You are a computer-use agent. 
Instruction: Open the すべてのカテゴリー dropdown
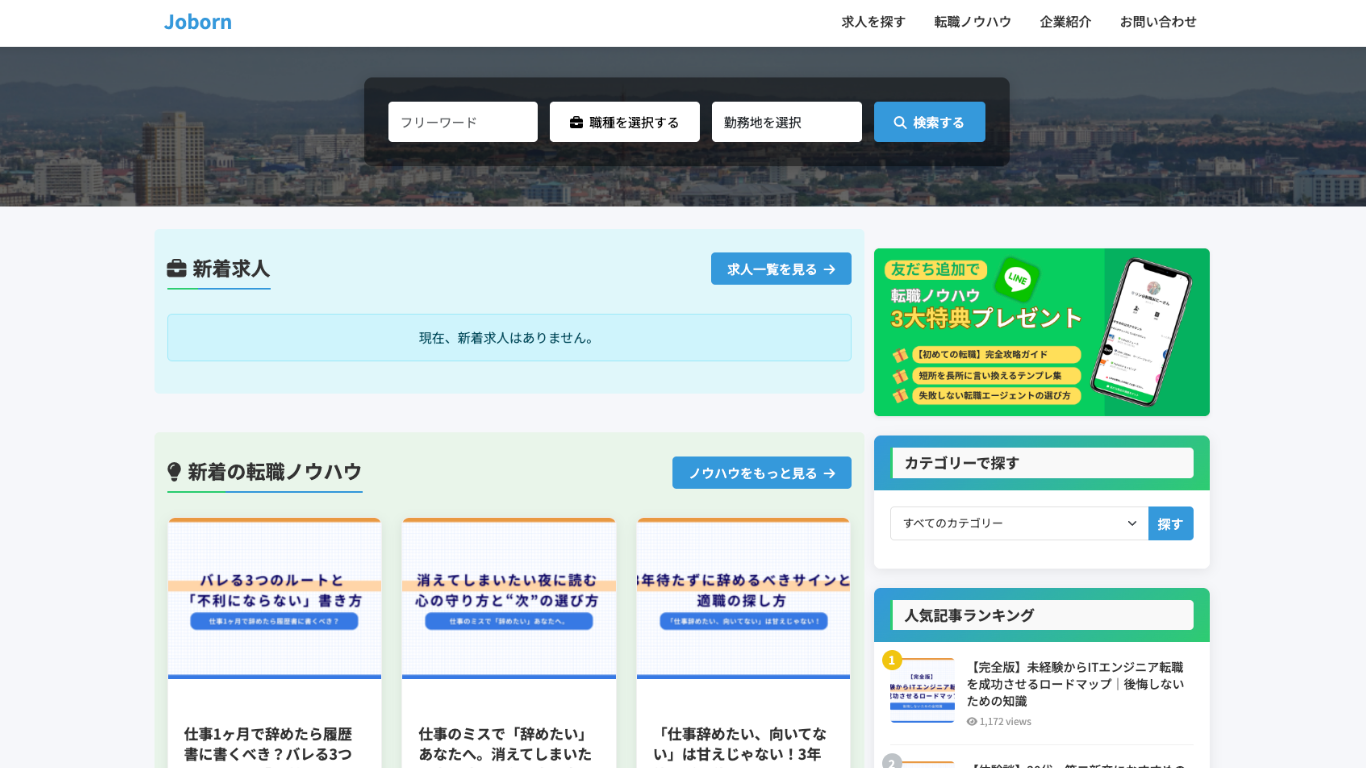[1018, 524]
